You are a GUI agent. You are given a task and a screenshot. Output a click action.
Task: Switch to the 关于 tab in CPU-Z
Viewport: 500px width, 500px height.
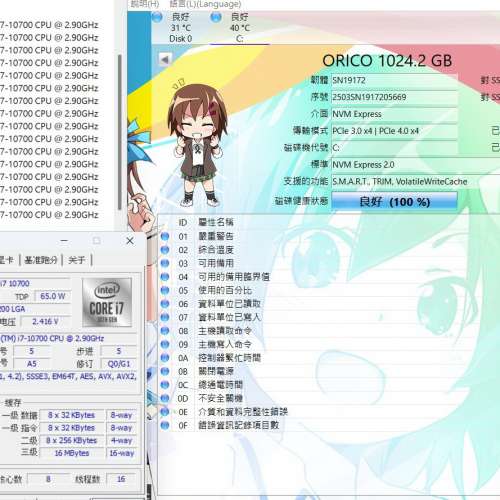pos(77,260)
